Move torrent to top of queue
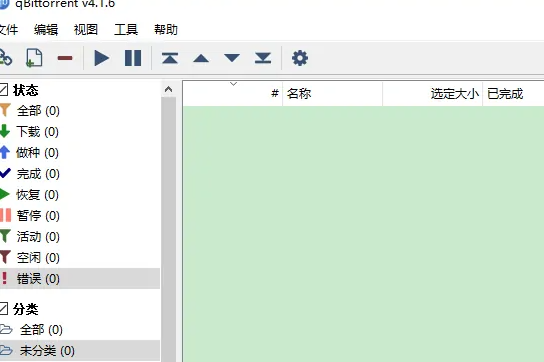The image size is (544, 362). coord(170,58)
